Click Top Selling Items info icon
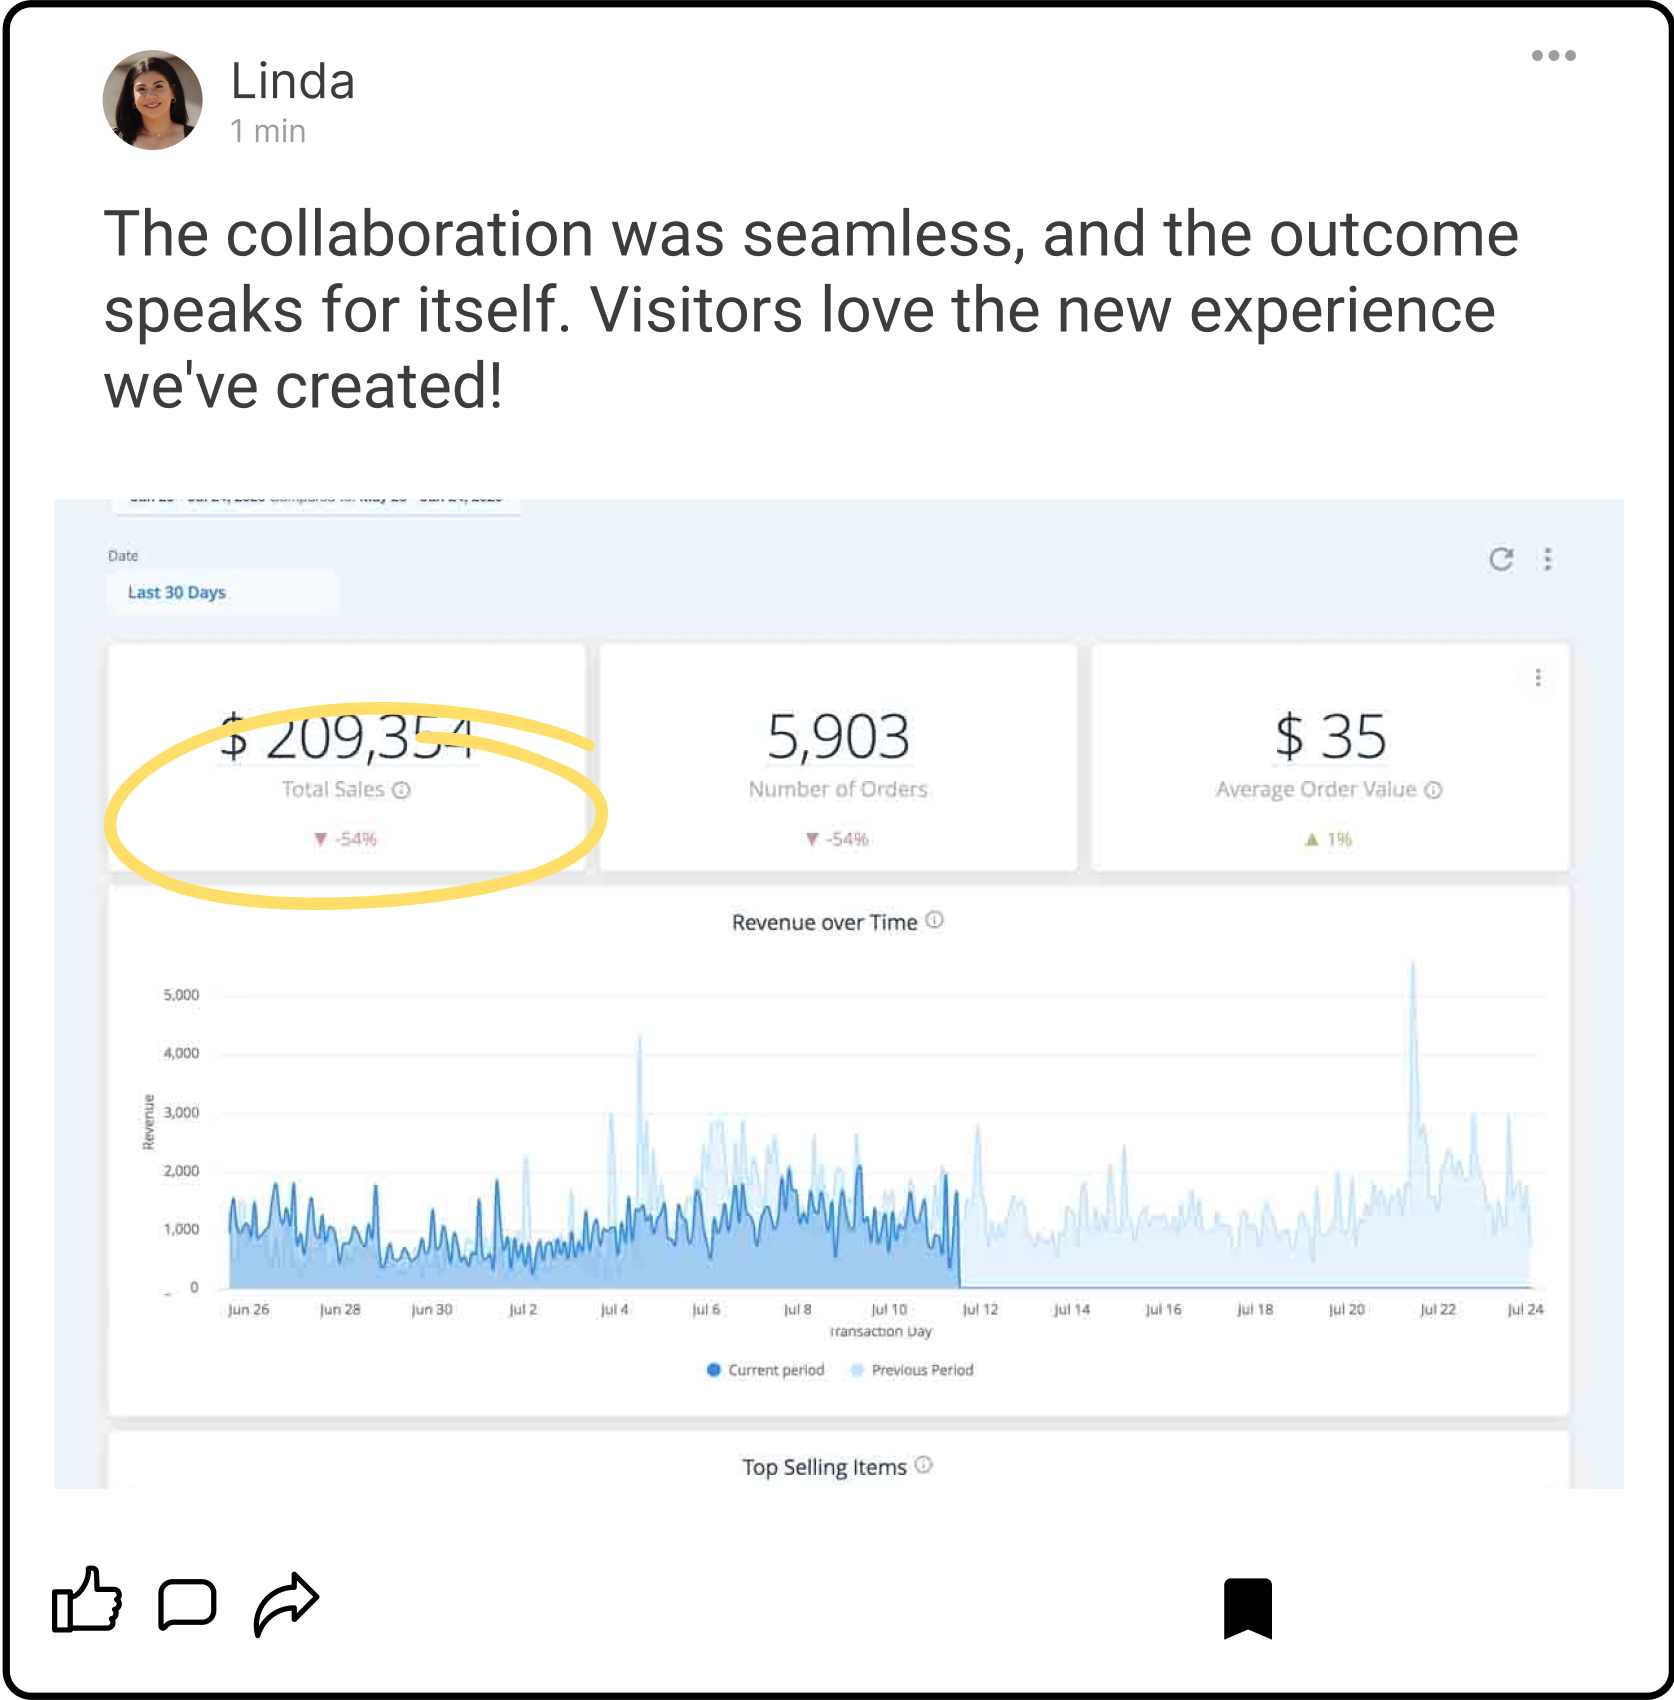The image size is (1674, 1700). (x=924, y=1465)
